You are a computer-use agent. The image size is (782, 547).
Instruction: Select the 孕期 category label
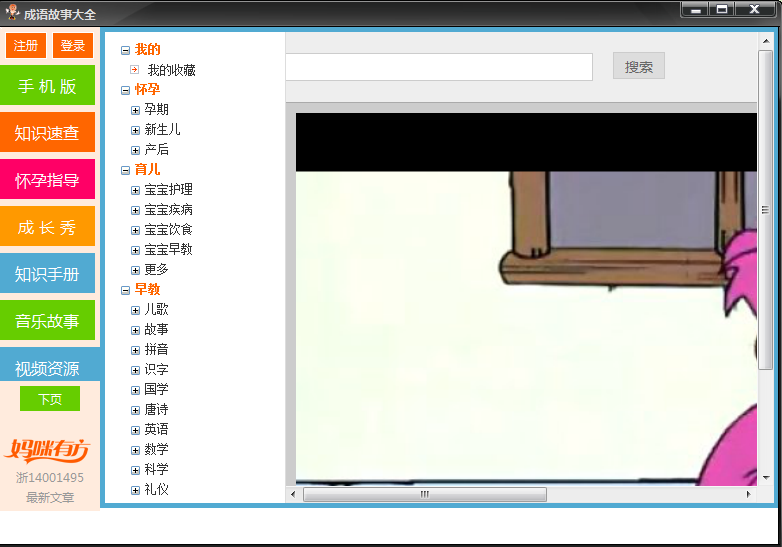point(157,110)
